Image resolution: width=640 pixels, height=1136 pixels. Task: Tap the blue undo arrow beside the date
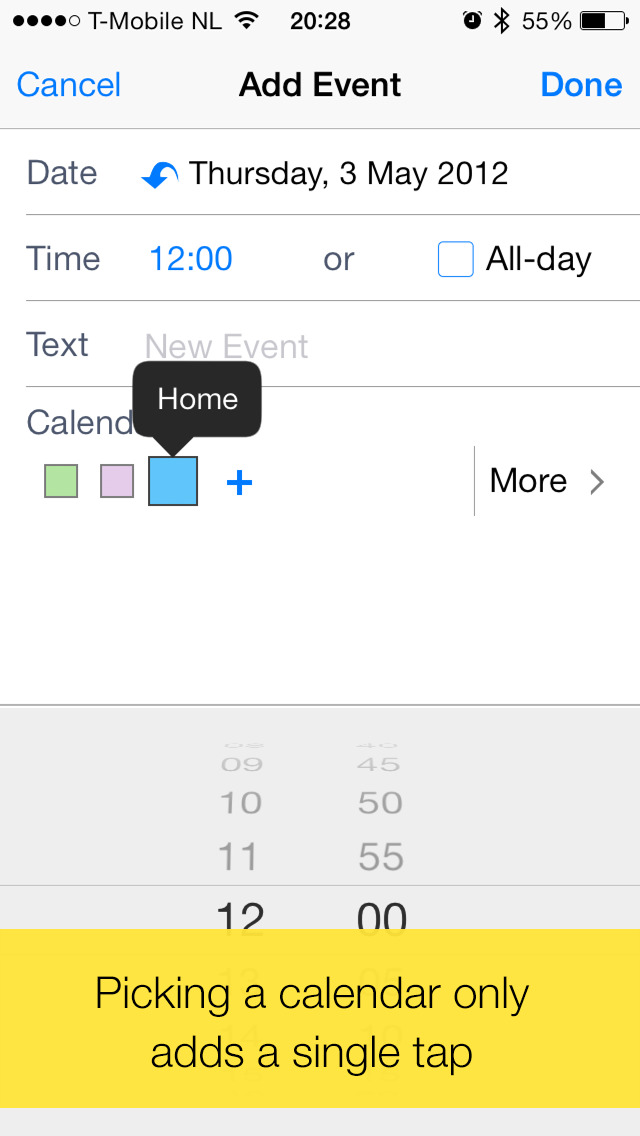(x=160, y=176)
